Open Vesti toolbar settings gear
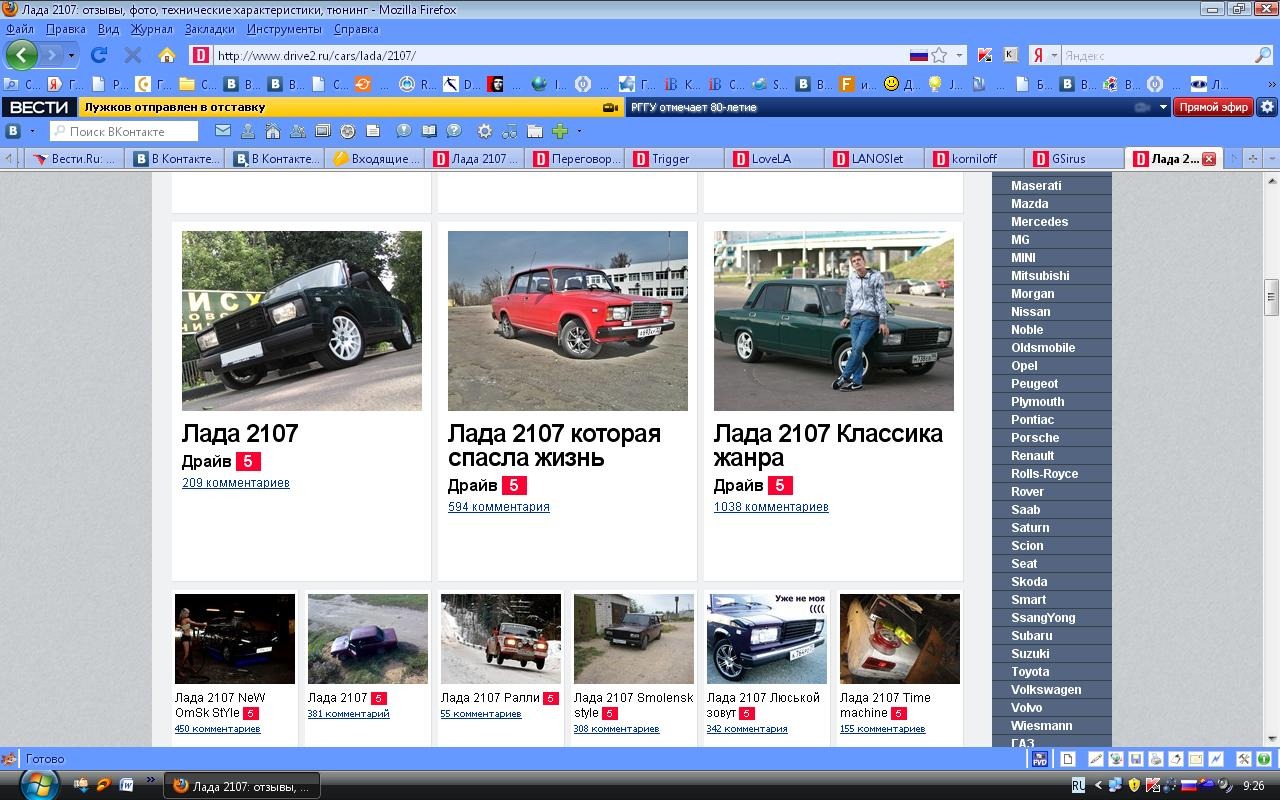 (x=1267, y=107)
